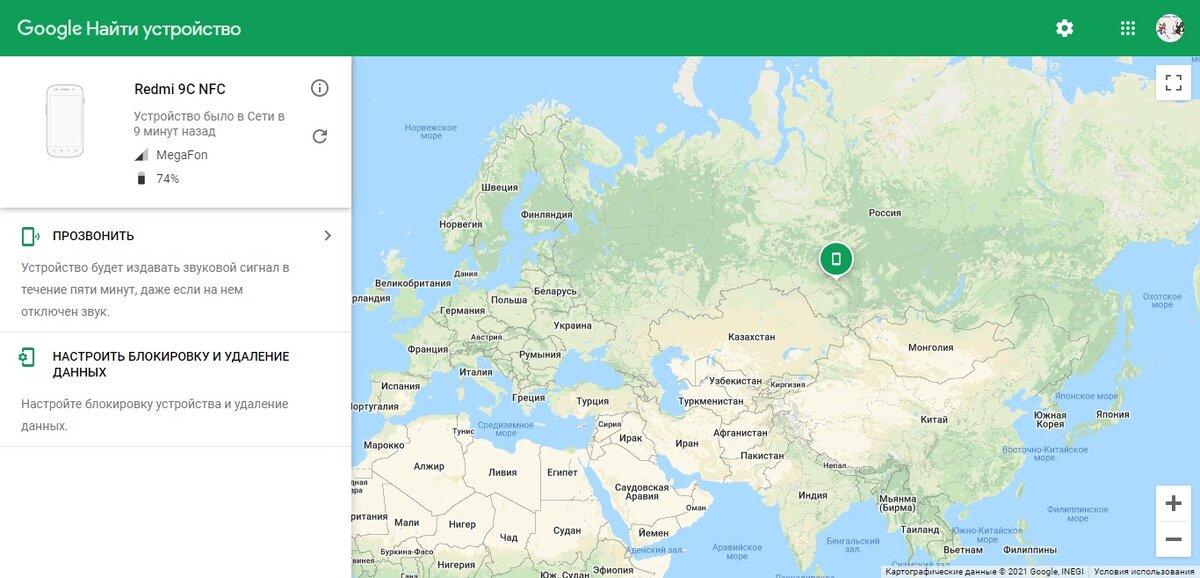The height and width of the screenshot is (578, 1200).
Task: Click the battery icon next to 74%
Action: [x=140, y=179]
